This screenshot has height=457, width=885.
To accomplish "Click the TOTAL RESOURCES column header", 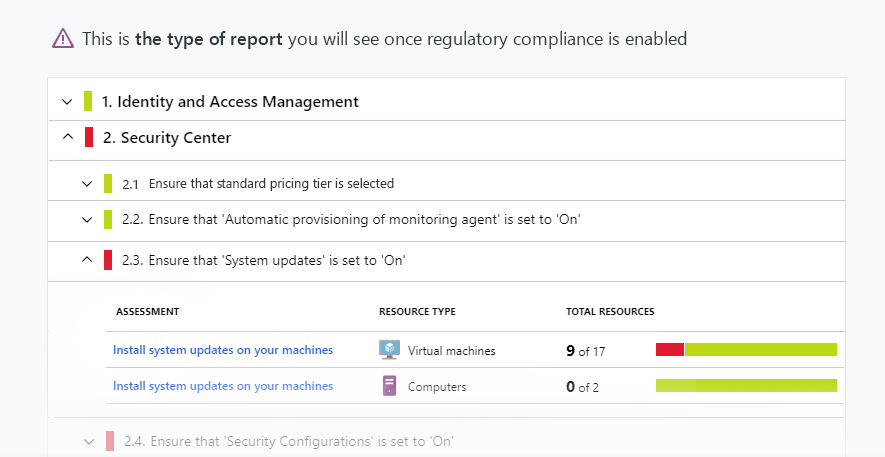I will pos(610,312).
